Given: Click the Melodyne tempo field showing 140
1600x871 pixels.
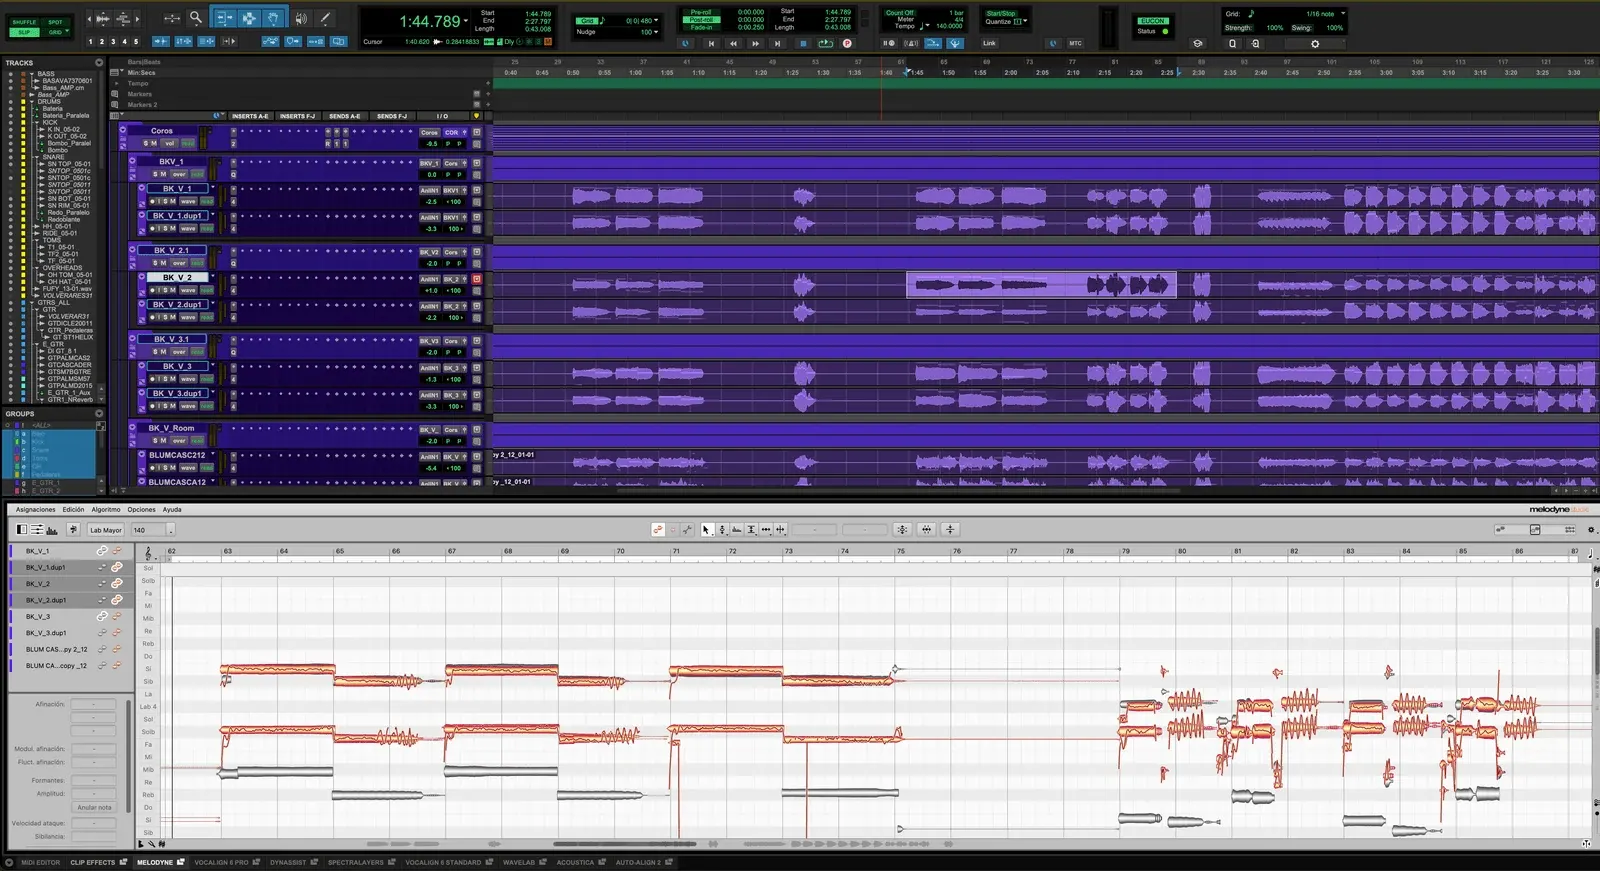Looking at the screenshot, I should [148, 530].
